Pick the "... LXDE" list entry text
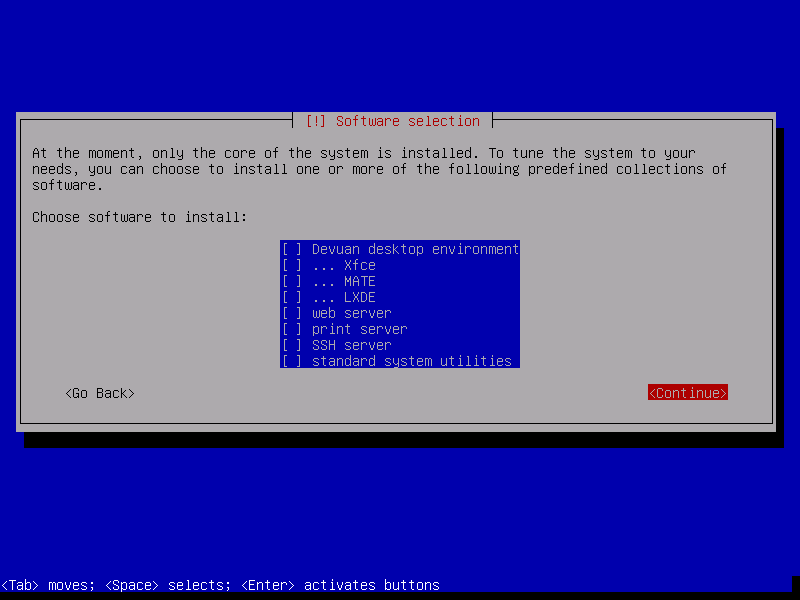This screenshot has height=600, width=800. 343,297
